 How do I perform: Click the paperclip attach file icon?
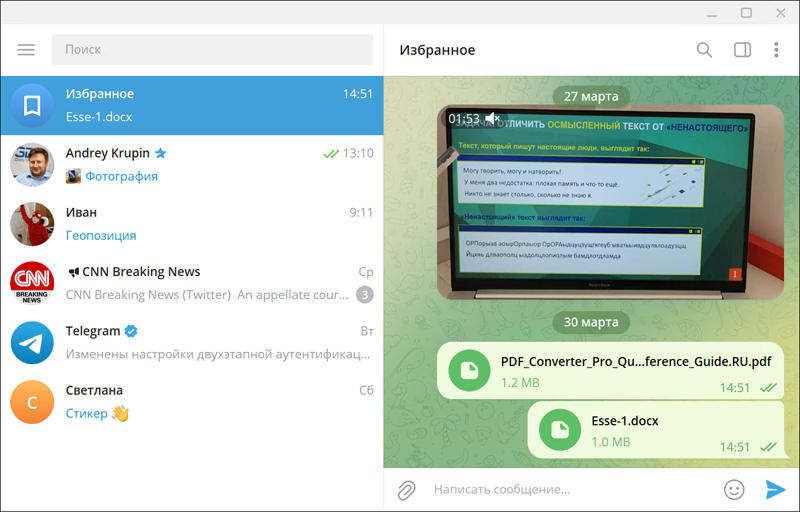point(406,490)
